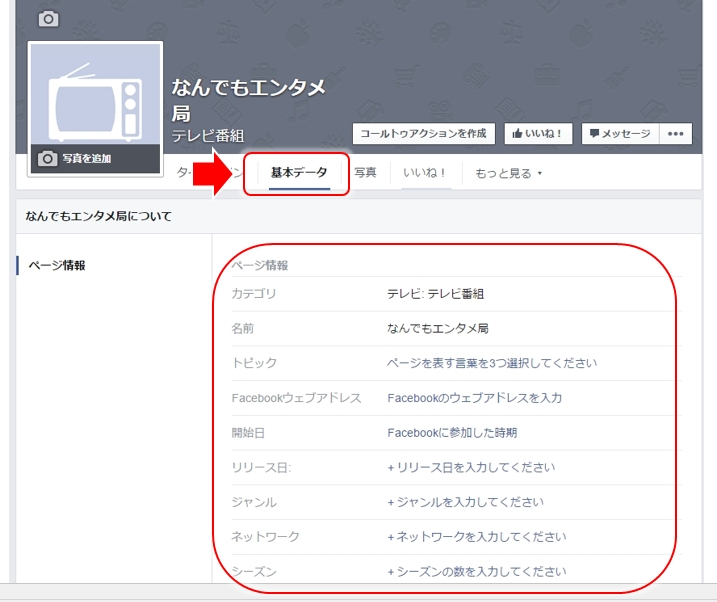Viewport: 717px width, 602px height.
Task: Click + ジャンルを入力してください link
Action: 466,502
